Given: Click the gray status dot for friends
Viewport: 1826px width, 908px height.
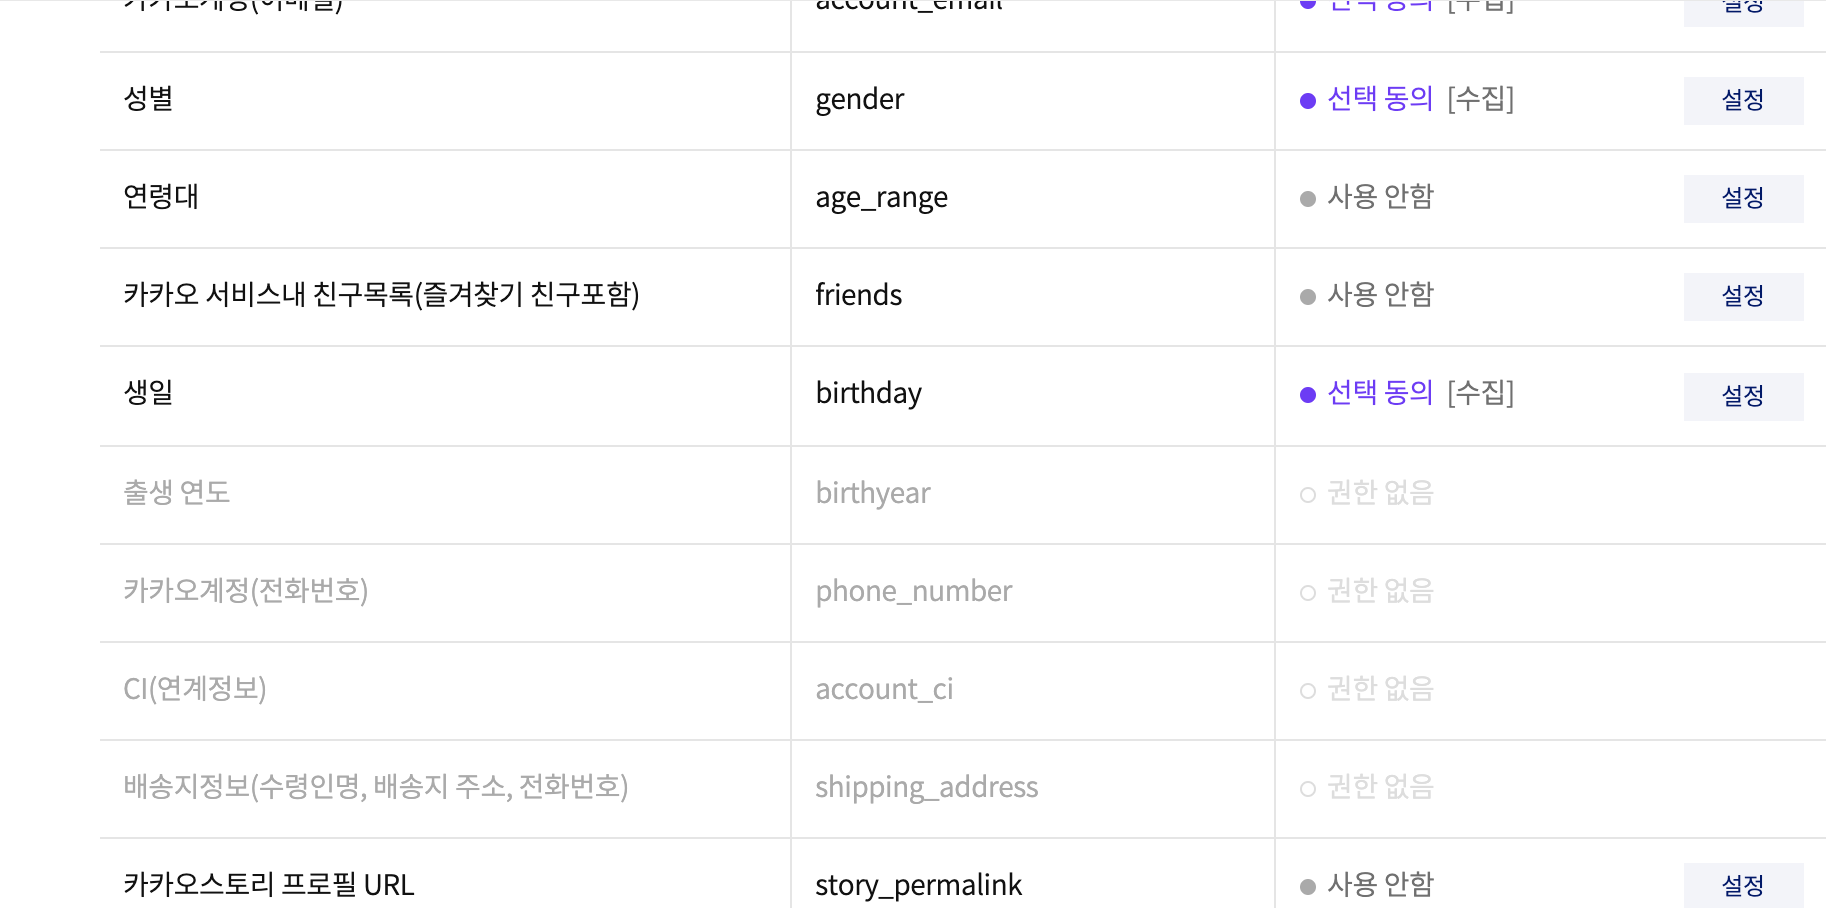Looking at the screenshot, I should tap(1305, 295).
